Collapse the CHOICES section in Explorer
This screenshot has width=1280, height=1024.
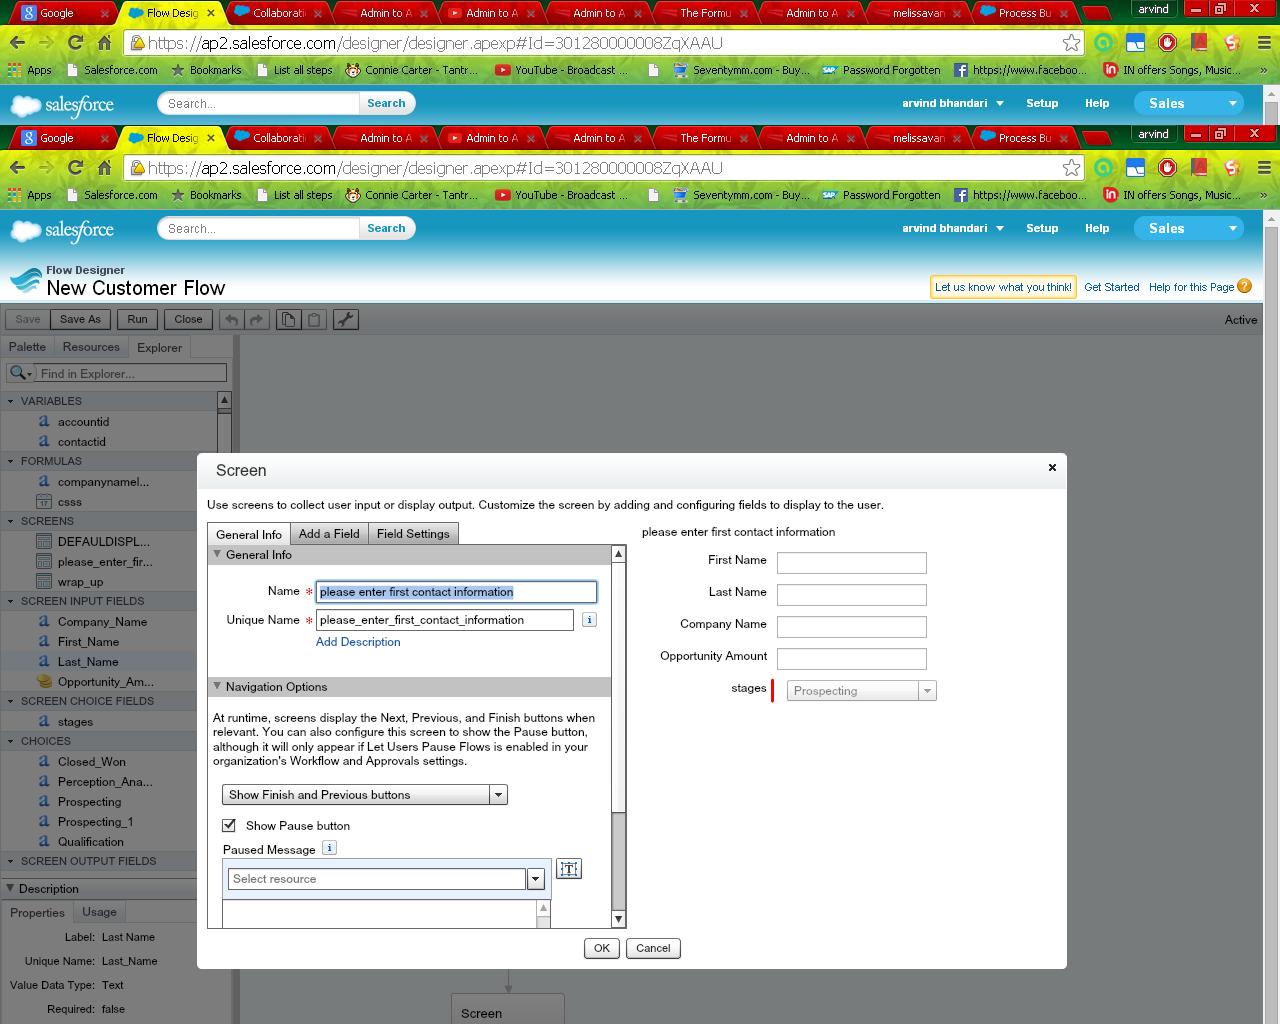click(x=11, y=741)
